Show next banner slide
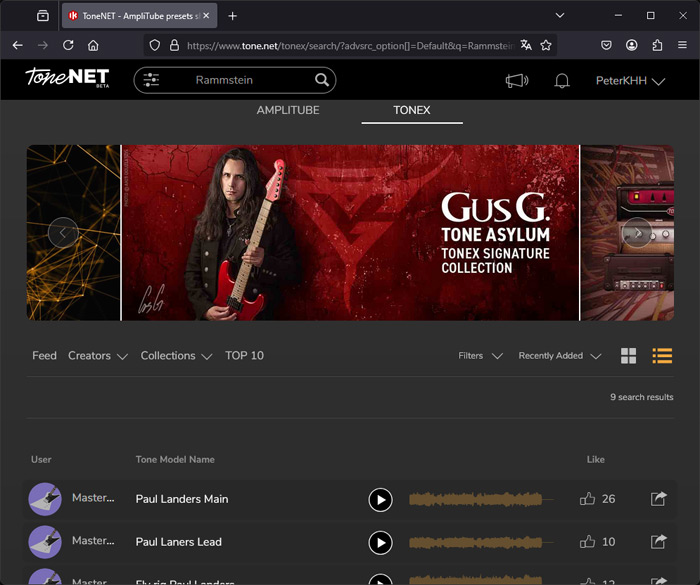 tap(637, 232)
